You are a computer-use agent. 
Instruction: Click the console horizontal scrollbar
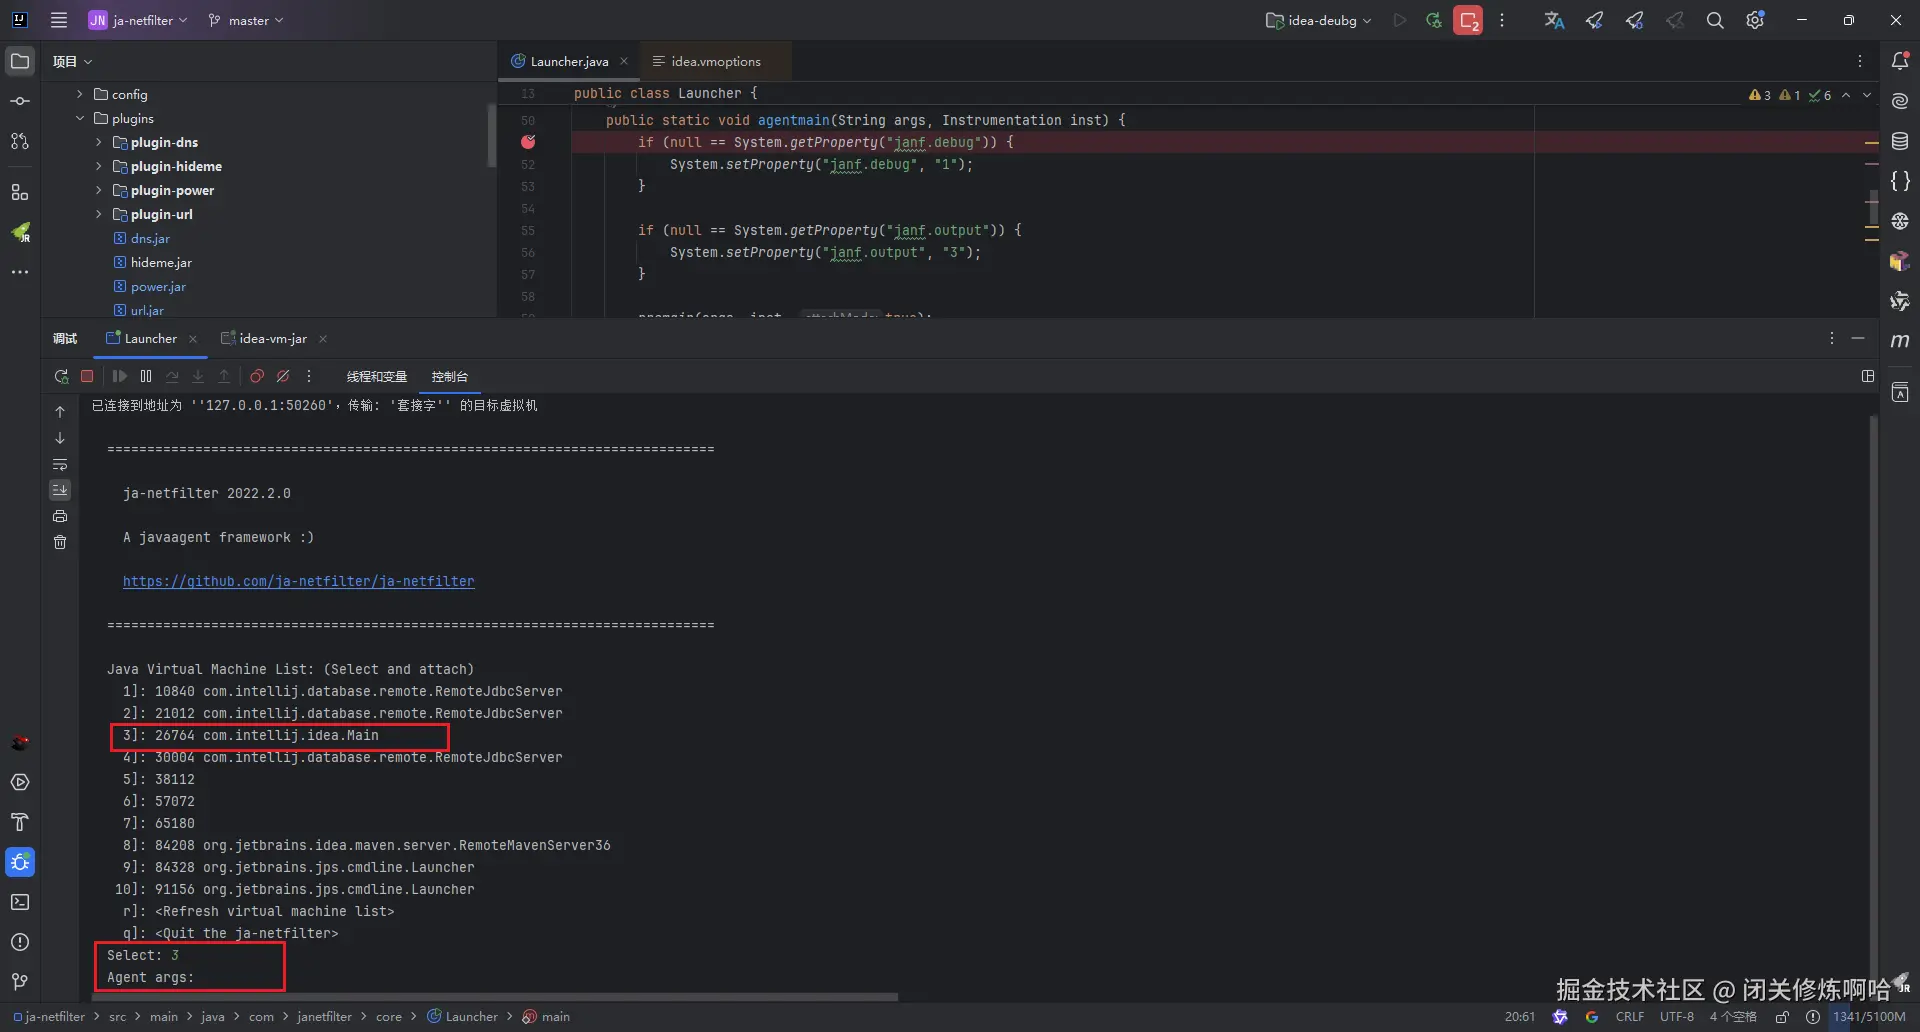coord(495,997)
